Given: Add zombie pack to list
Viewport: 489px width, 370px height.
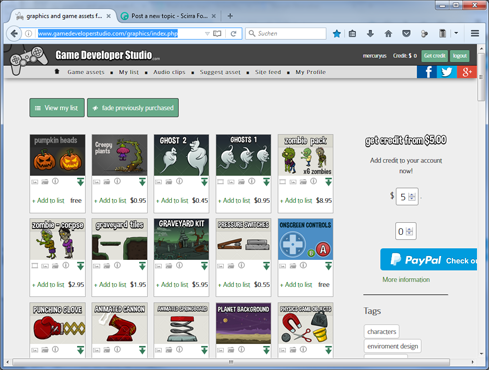Looking at the screenshot, I should tap(296, 200).
